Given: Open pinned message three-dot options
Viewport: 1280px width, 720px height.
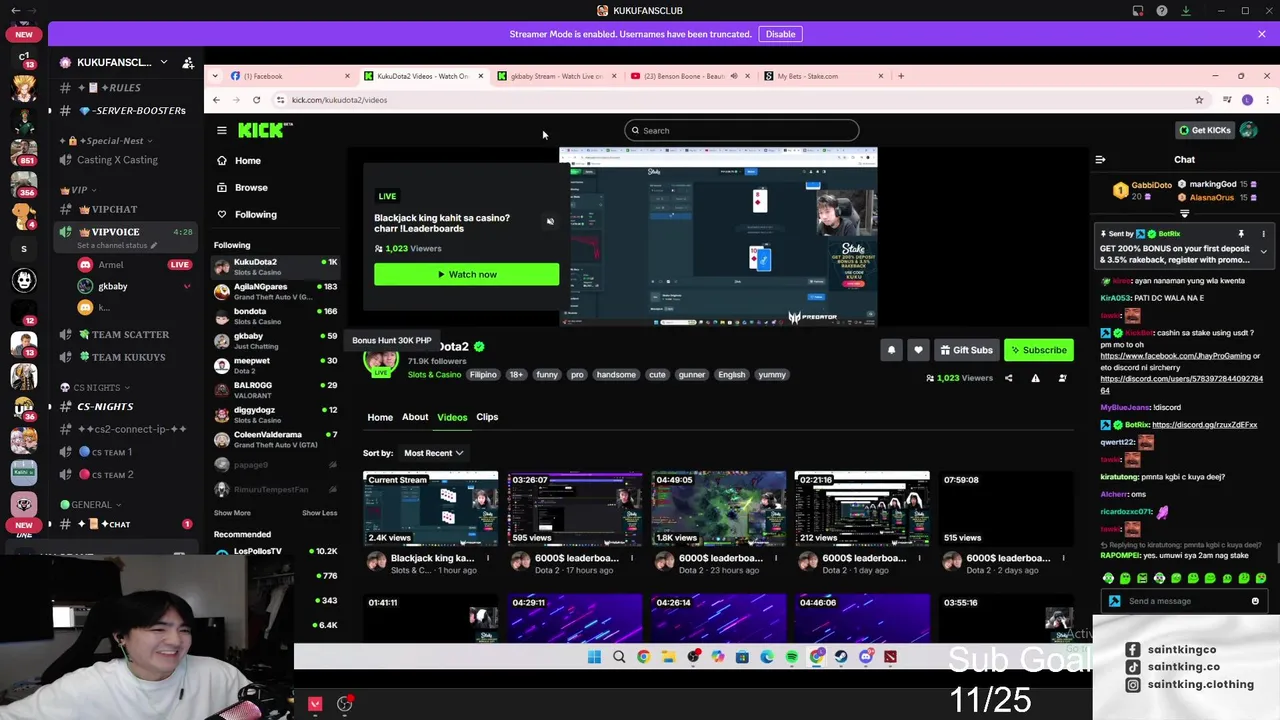Looking at the screenshot, I should [x=1263, y=234].
